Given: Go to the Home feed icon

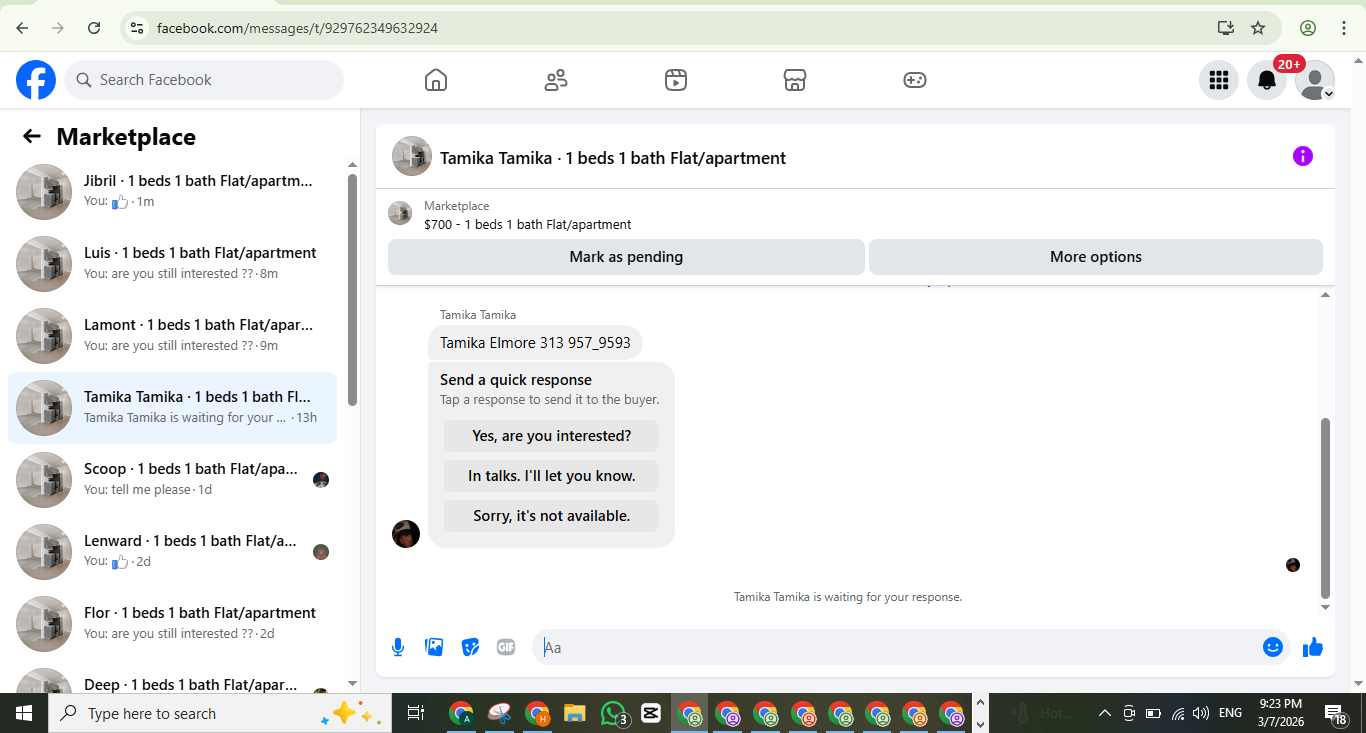Looking at the screenshot, I should [x=436, y=80].
